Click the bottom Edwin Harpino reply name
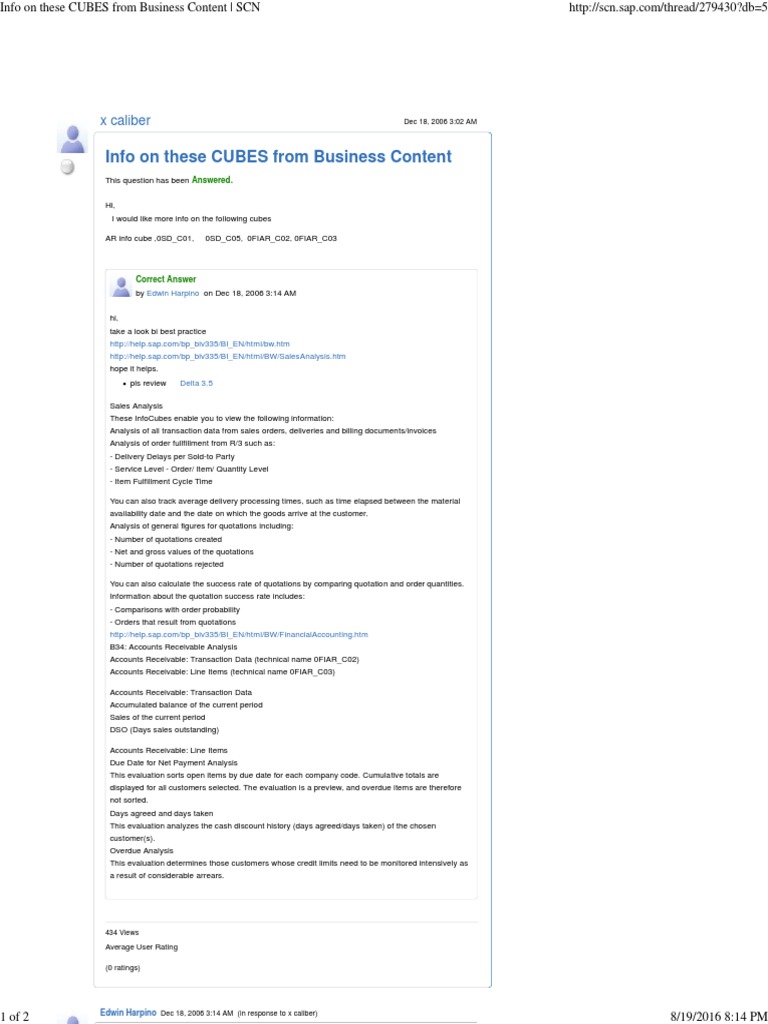The width and height of the screenshot is (768, 1024). 128,1012
